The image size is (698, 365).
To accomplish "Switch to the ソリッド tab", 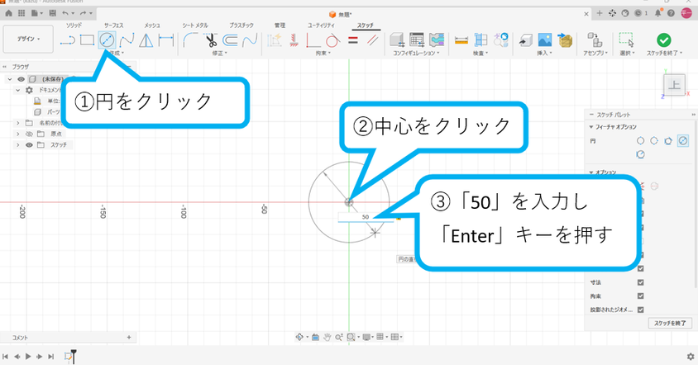I will point(73,25).
